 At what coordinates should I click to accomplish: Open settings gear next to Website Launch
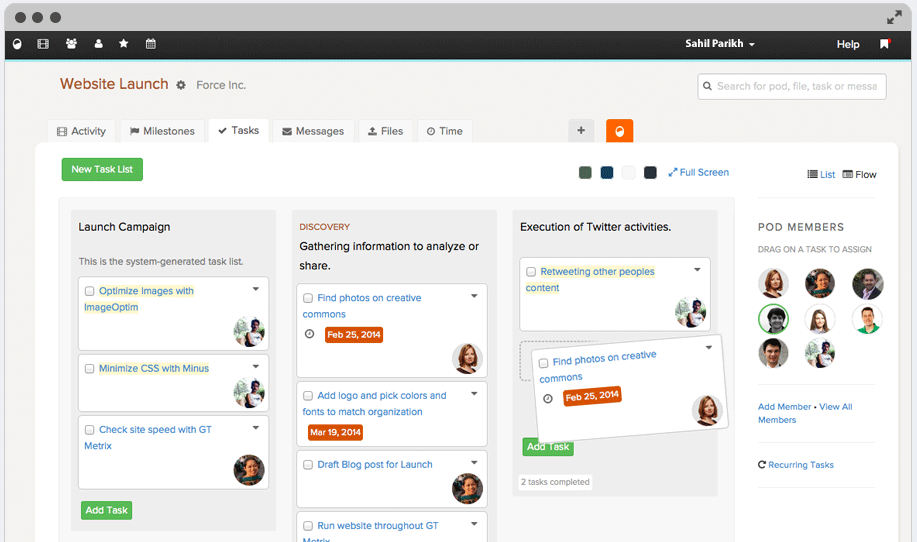click(x=181, y=86)
